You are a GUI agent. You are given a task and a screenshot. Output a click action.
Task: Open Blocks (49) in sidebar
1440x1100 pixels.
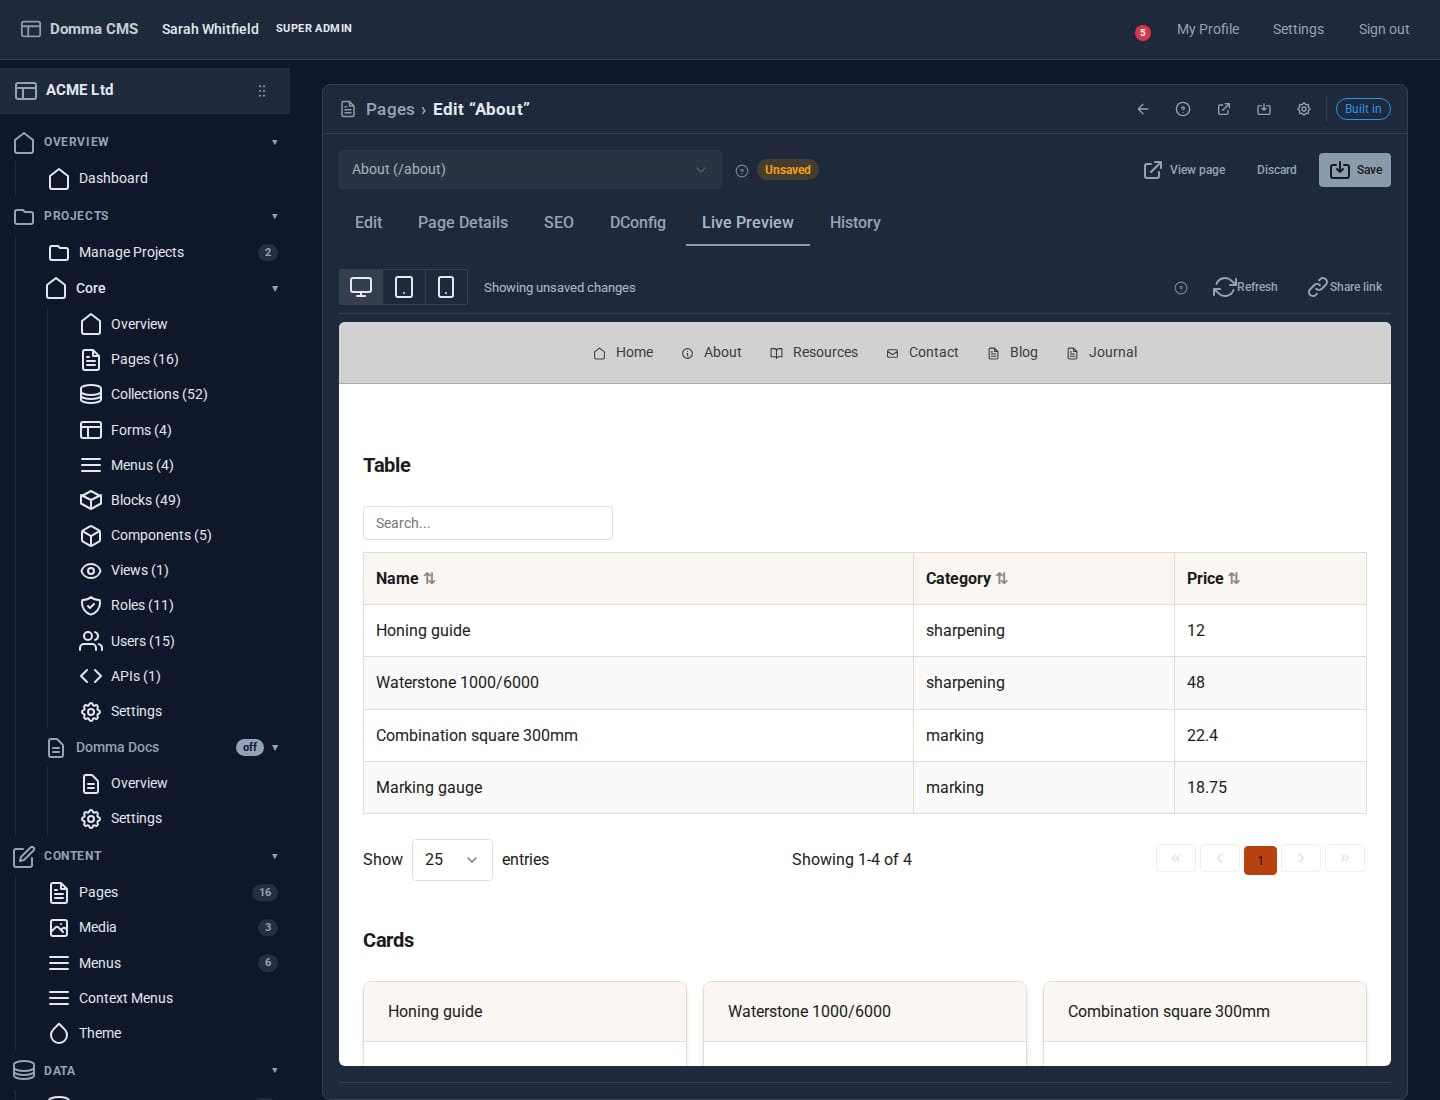[x=146, y=500]
